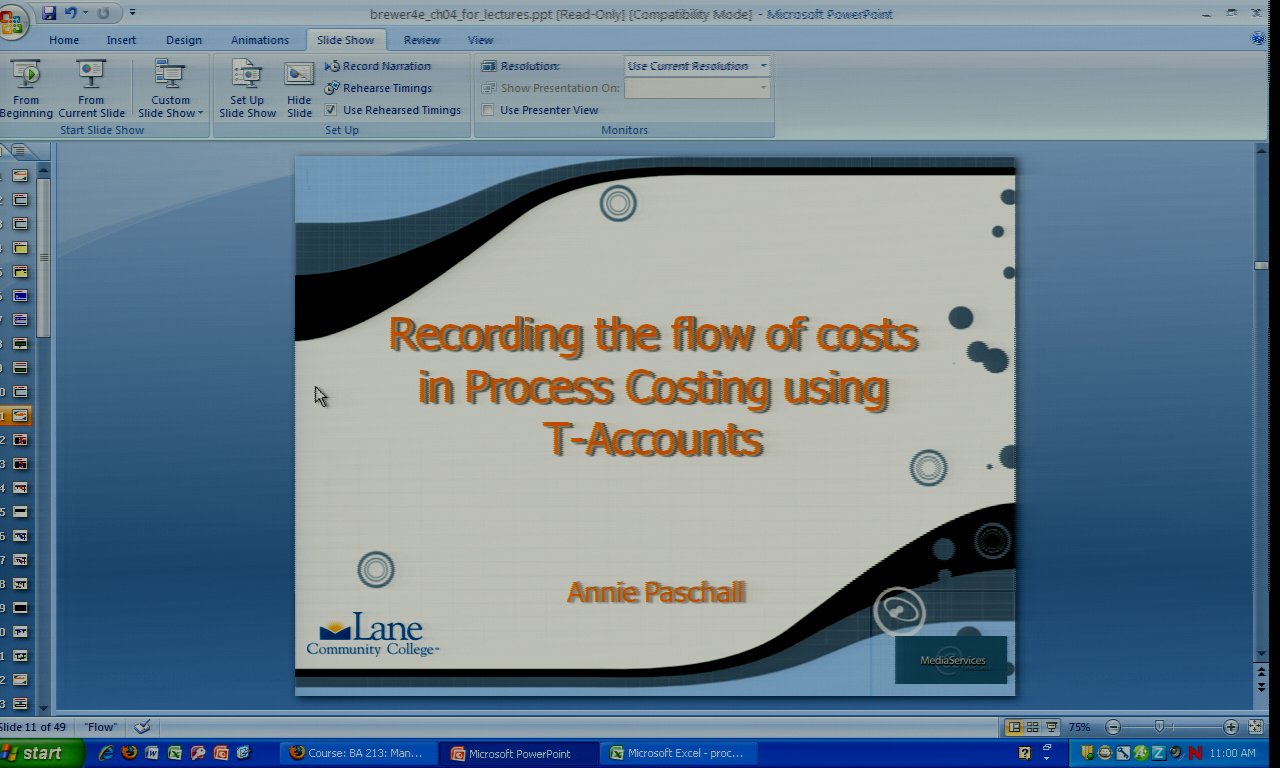
Task: Switch to the Review tab
Action: tap(421, 40)
